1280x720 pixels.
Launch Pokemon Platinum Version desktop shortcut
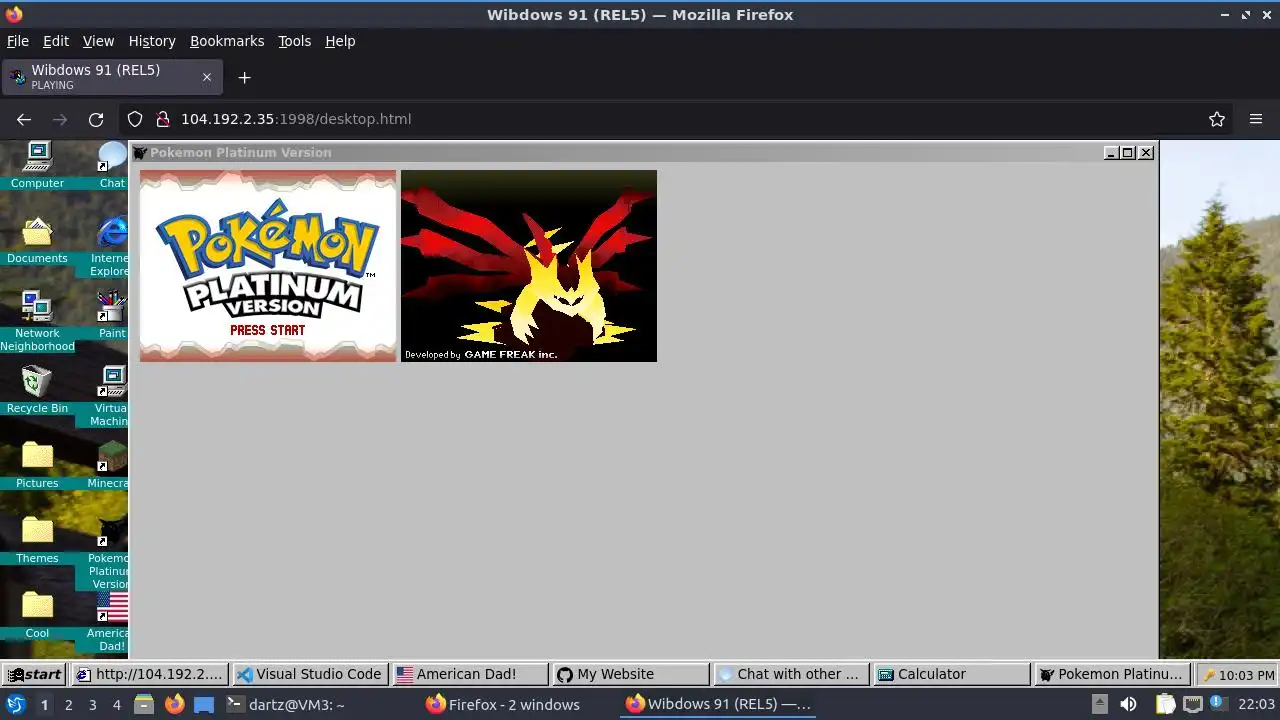click(109, 553)
